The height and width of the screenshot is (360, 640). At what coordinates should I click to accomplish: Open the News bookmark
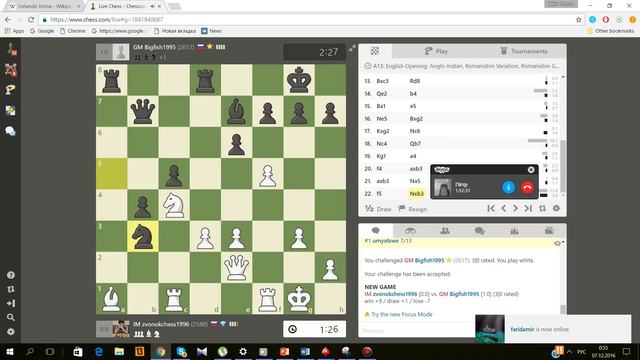pos(211,31)
